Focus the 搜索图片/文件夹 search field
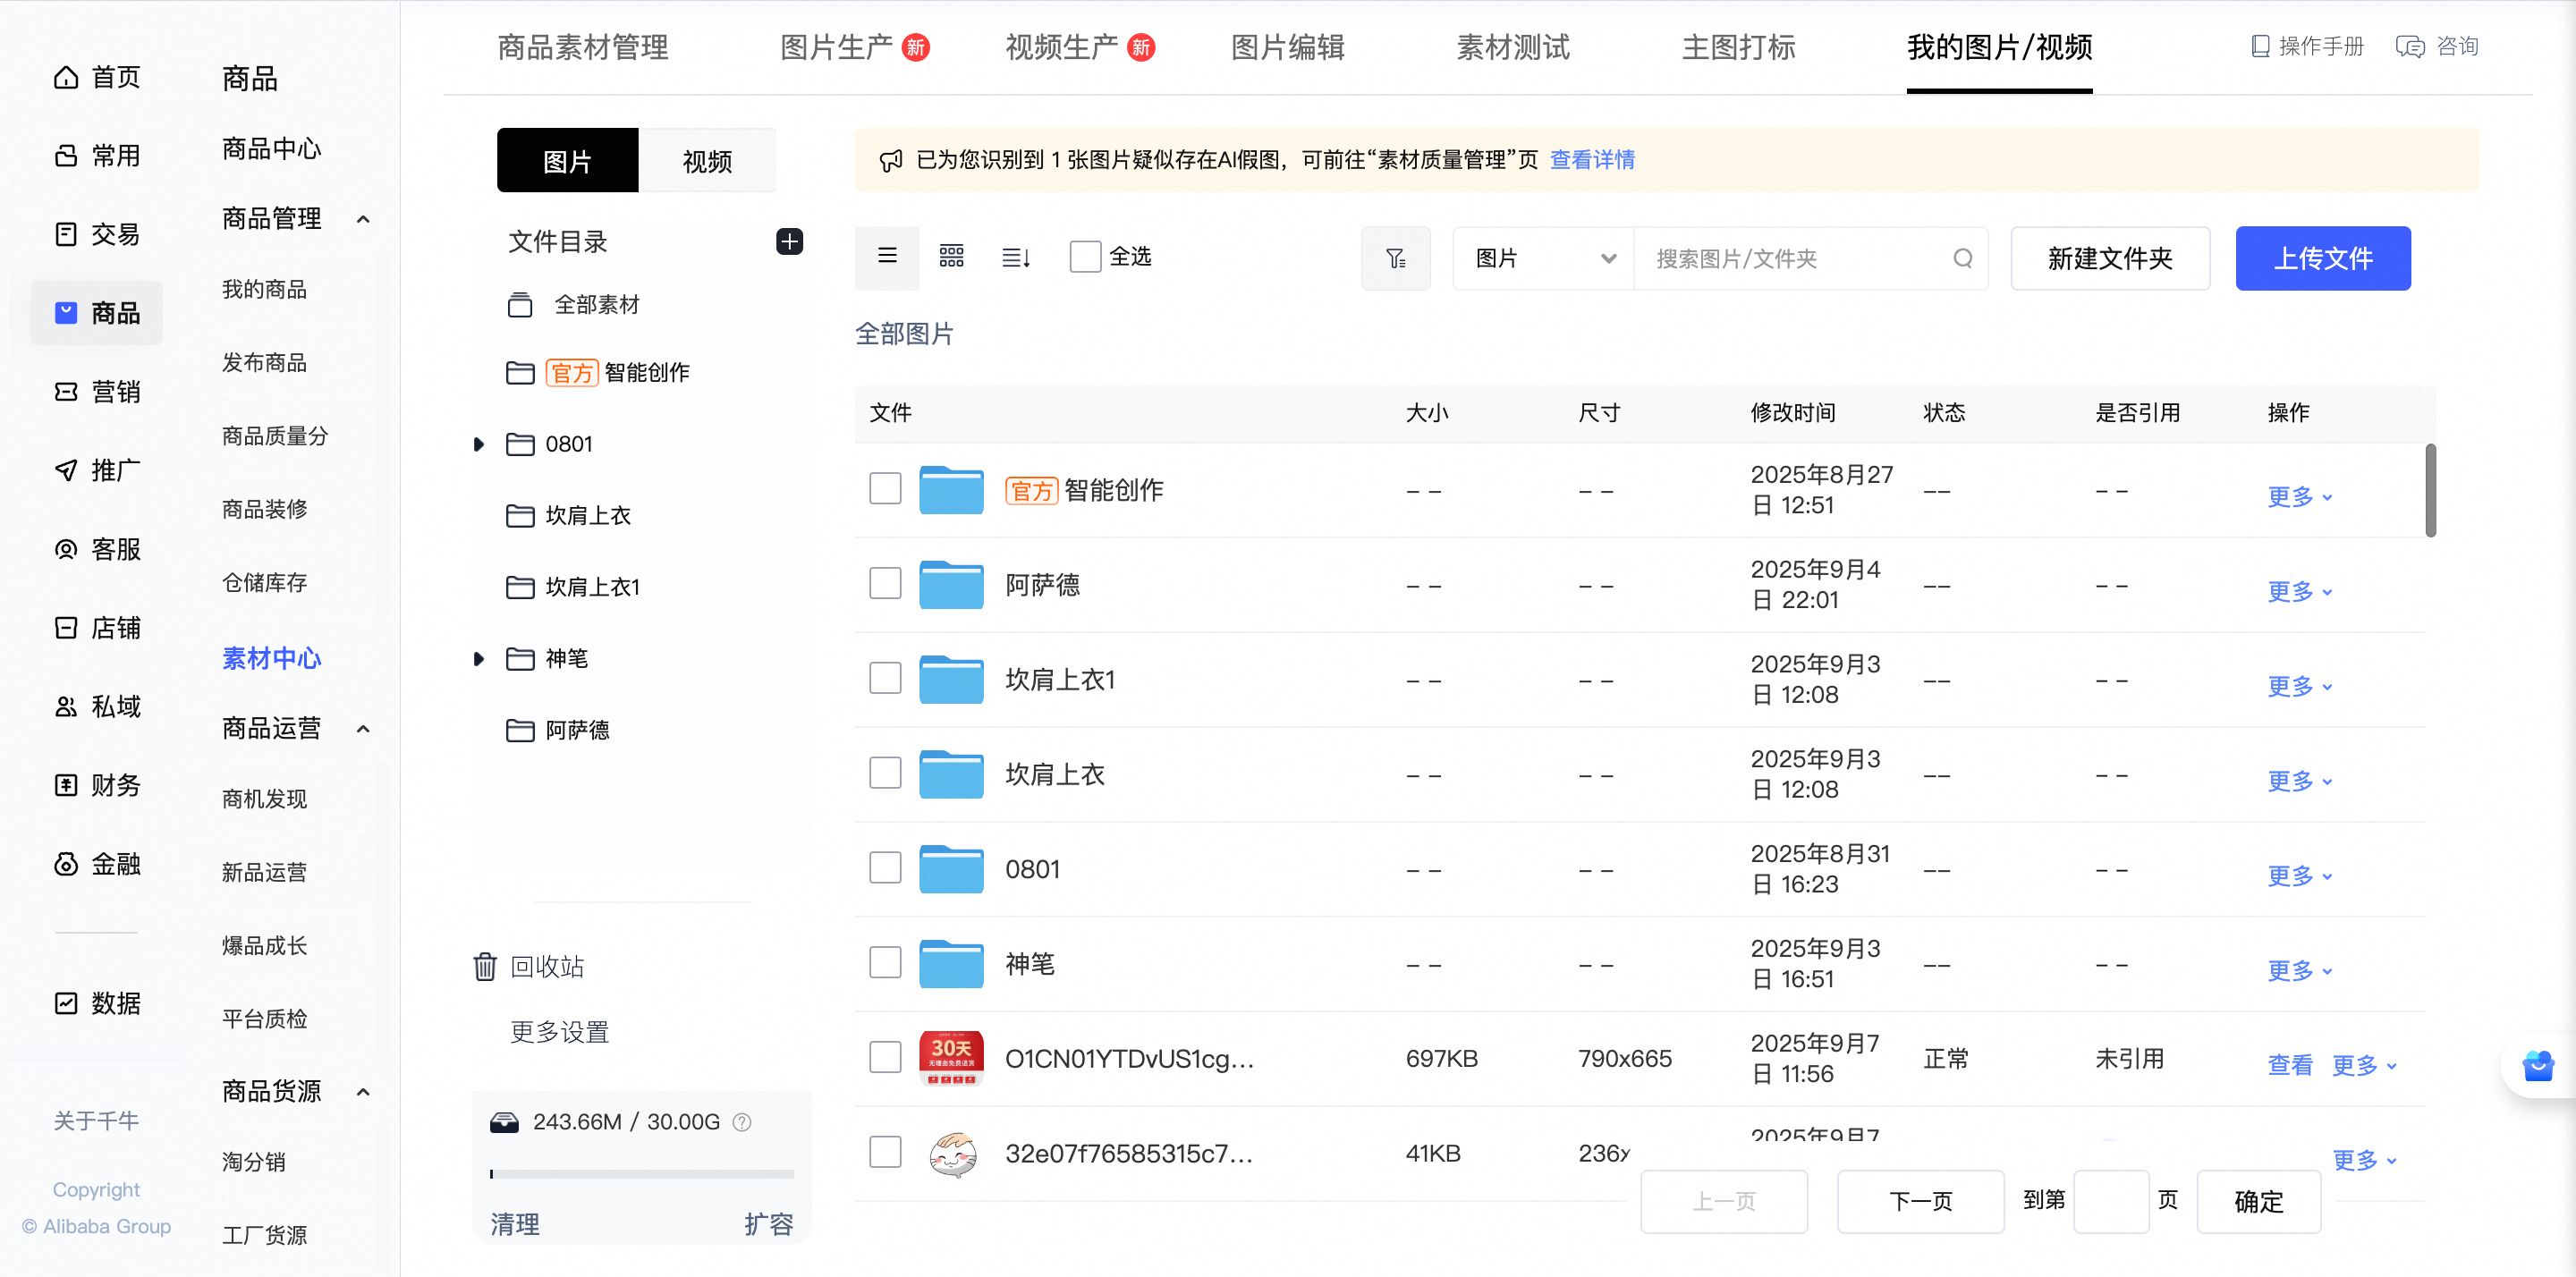The width and height of the screenshot is (2576, 1277). [x=1810, y=258]
